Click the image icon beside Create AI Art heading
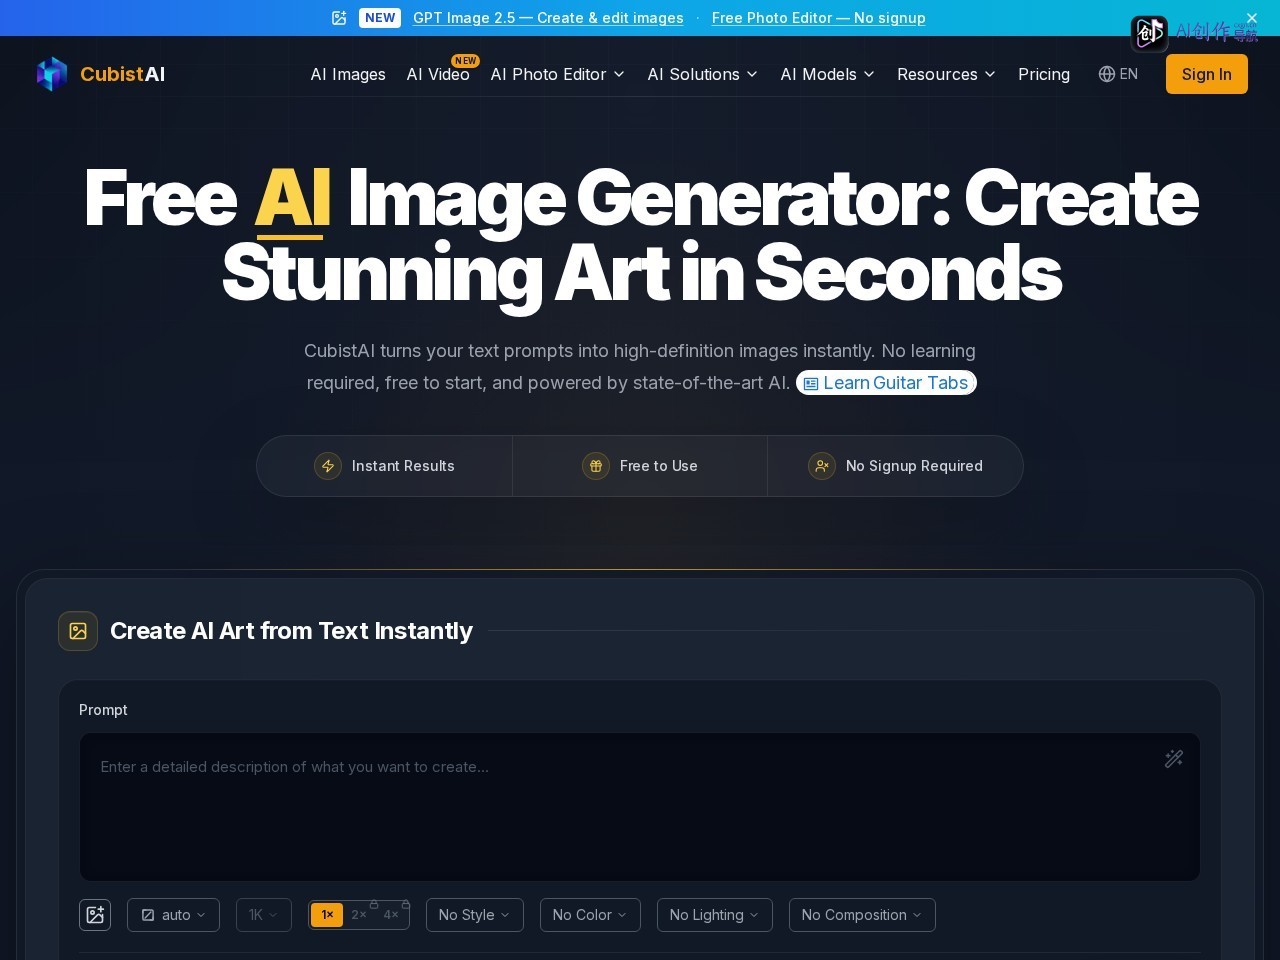 (78, 631)
